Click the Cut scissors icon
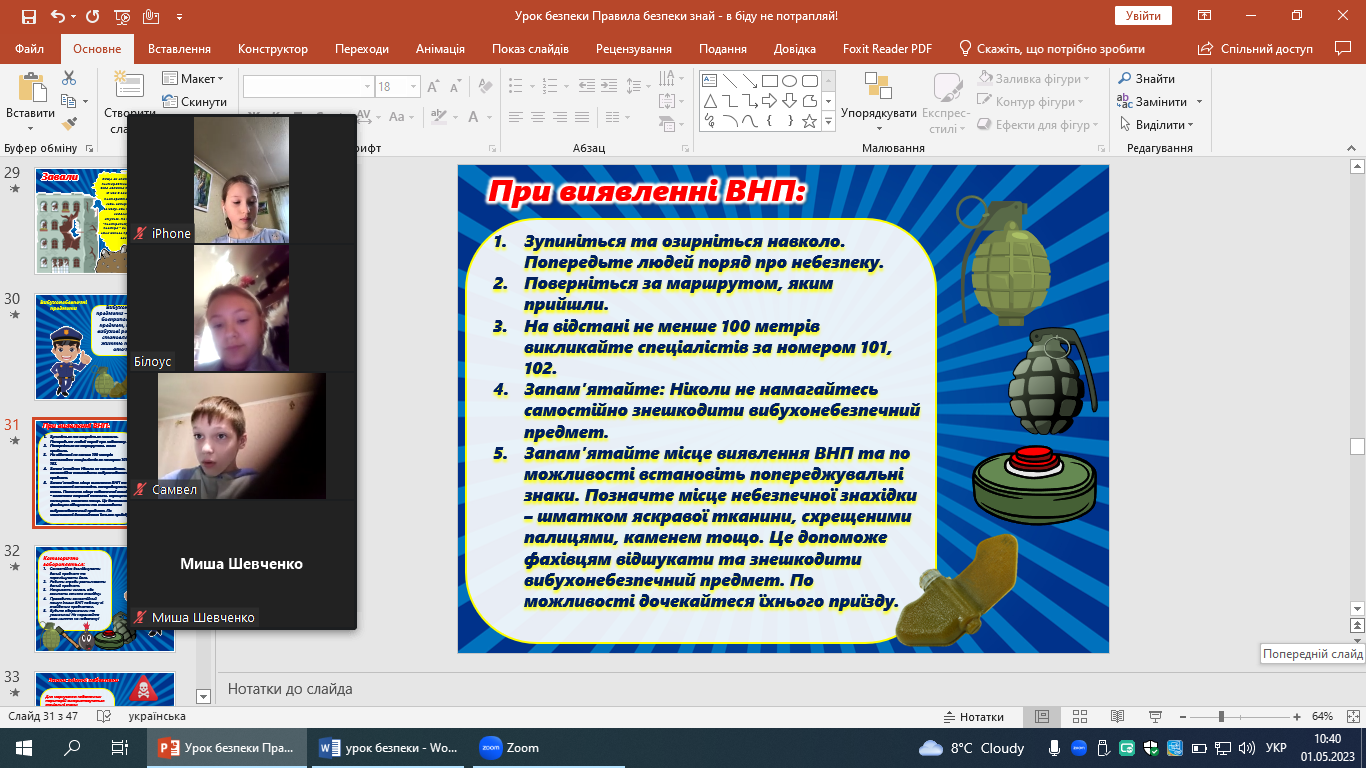This screenshot has height=768, width=1366. pos(69,78)
